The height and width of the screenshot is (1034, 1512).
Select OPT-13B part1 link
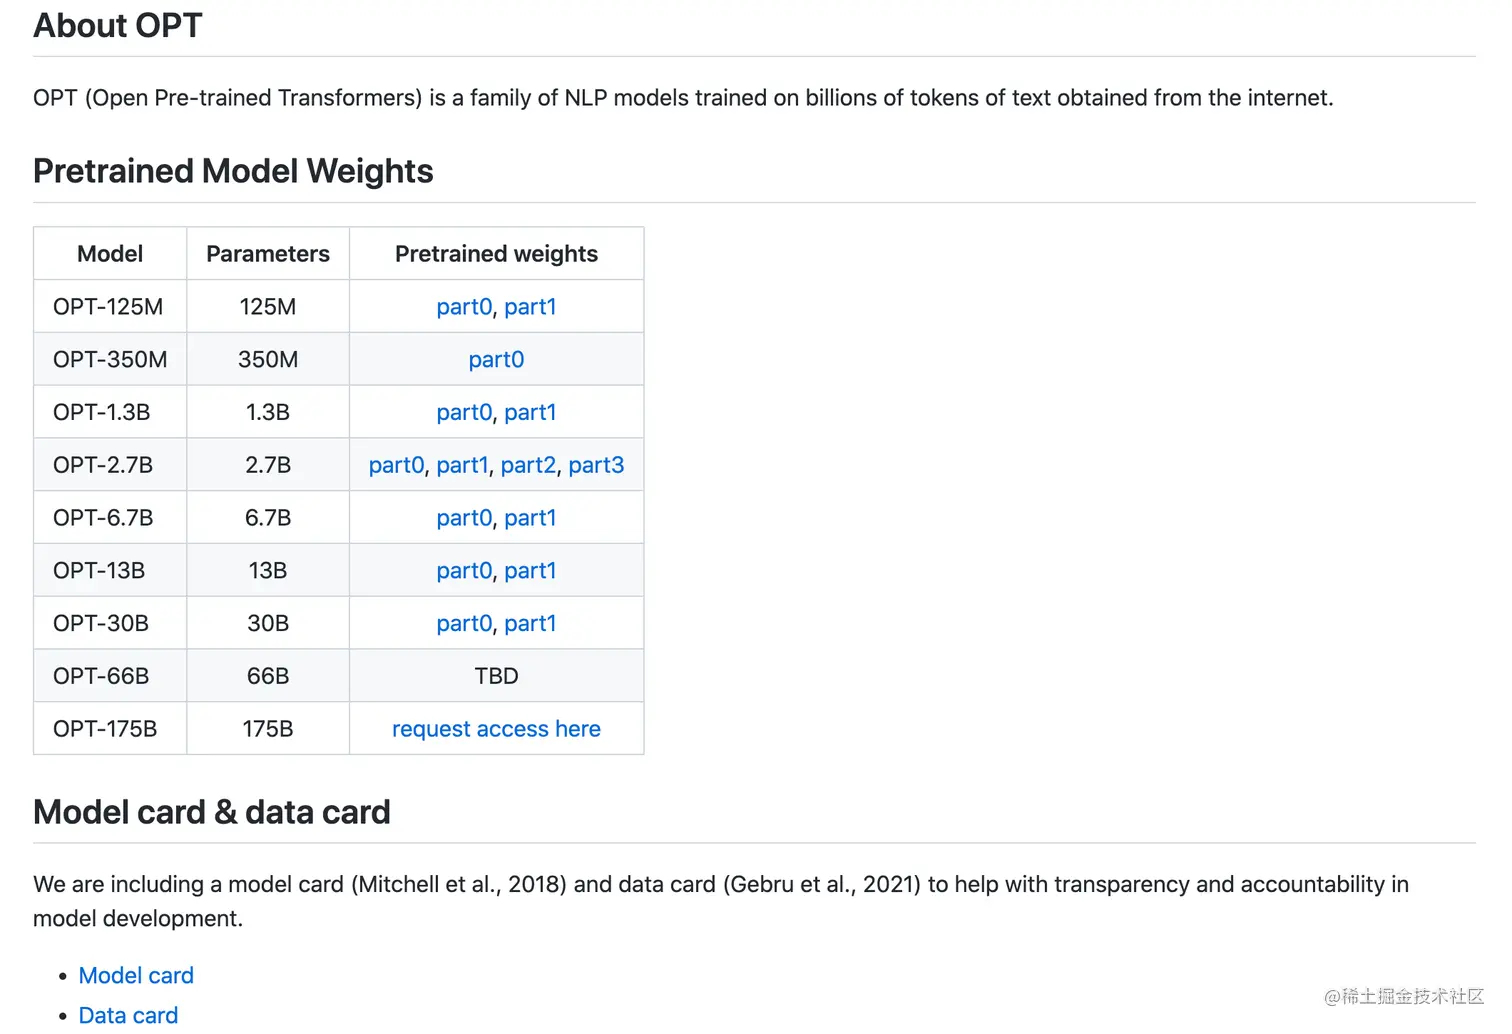click(x=530, y=571)
